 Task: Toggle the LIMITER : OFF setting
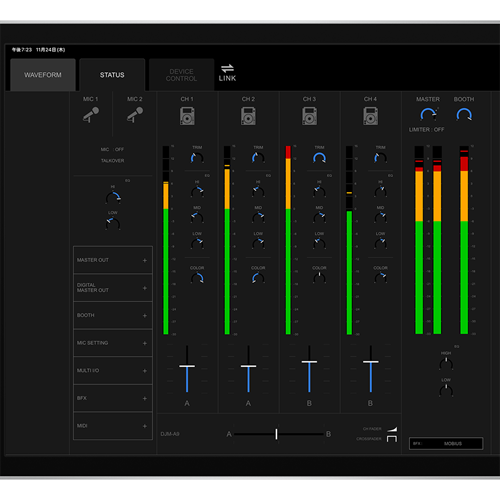[426, 130]
